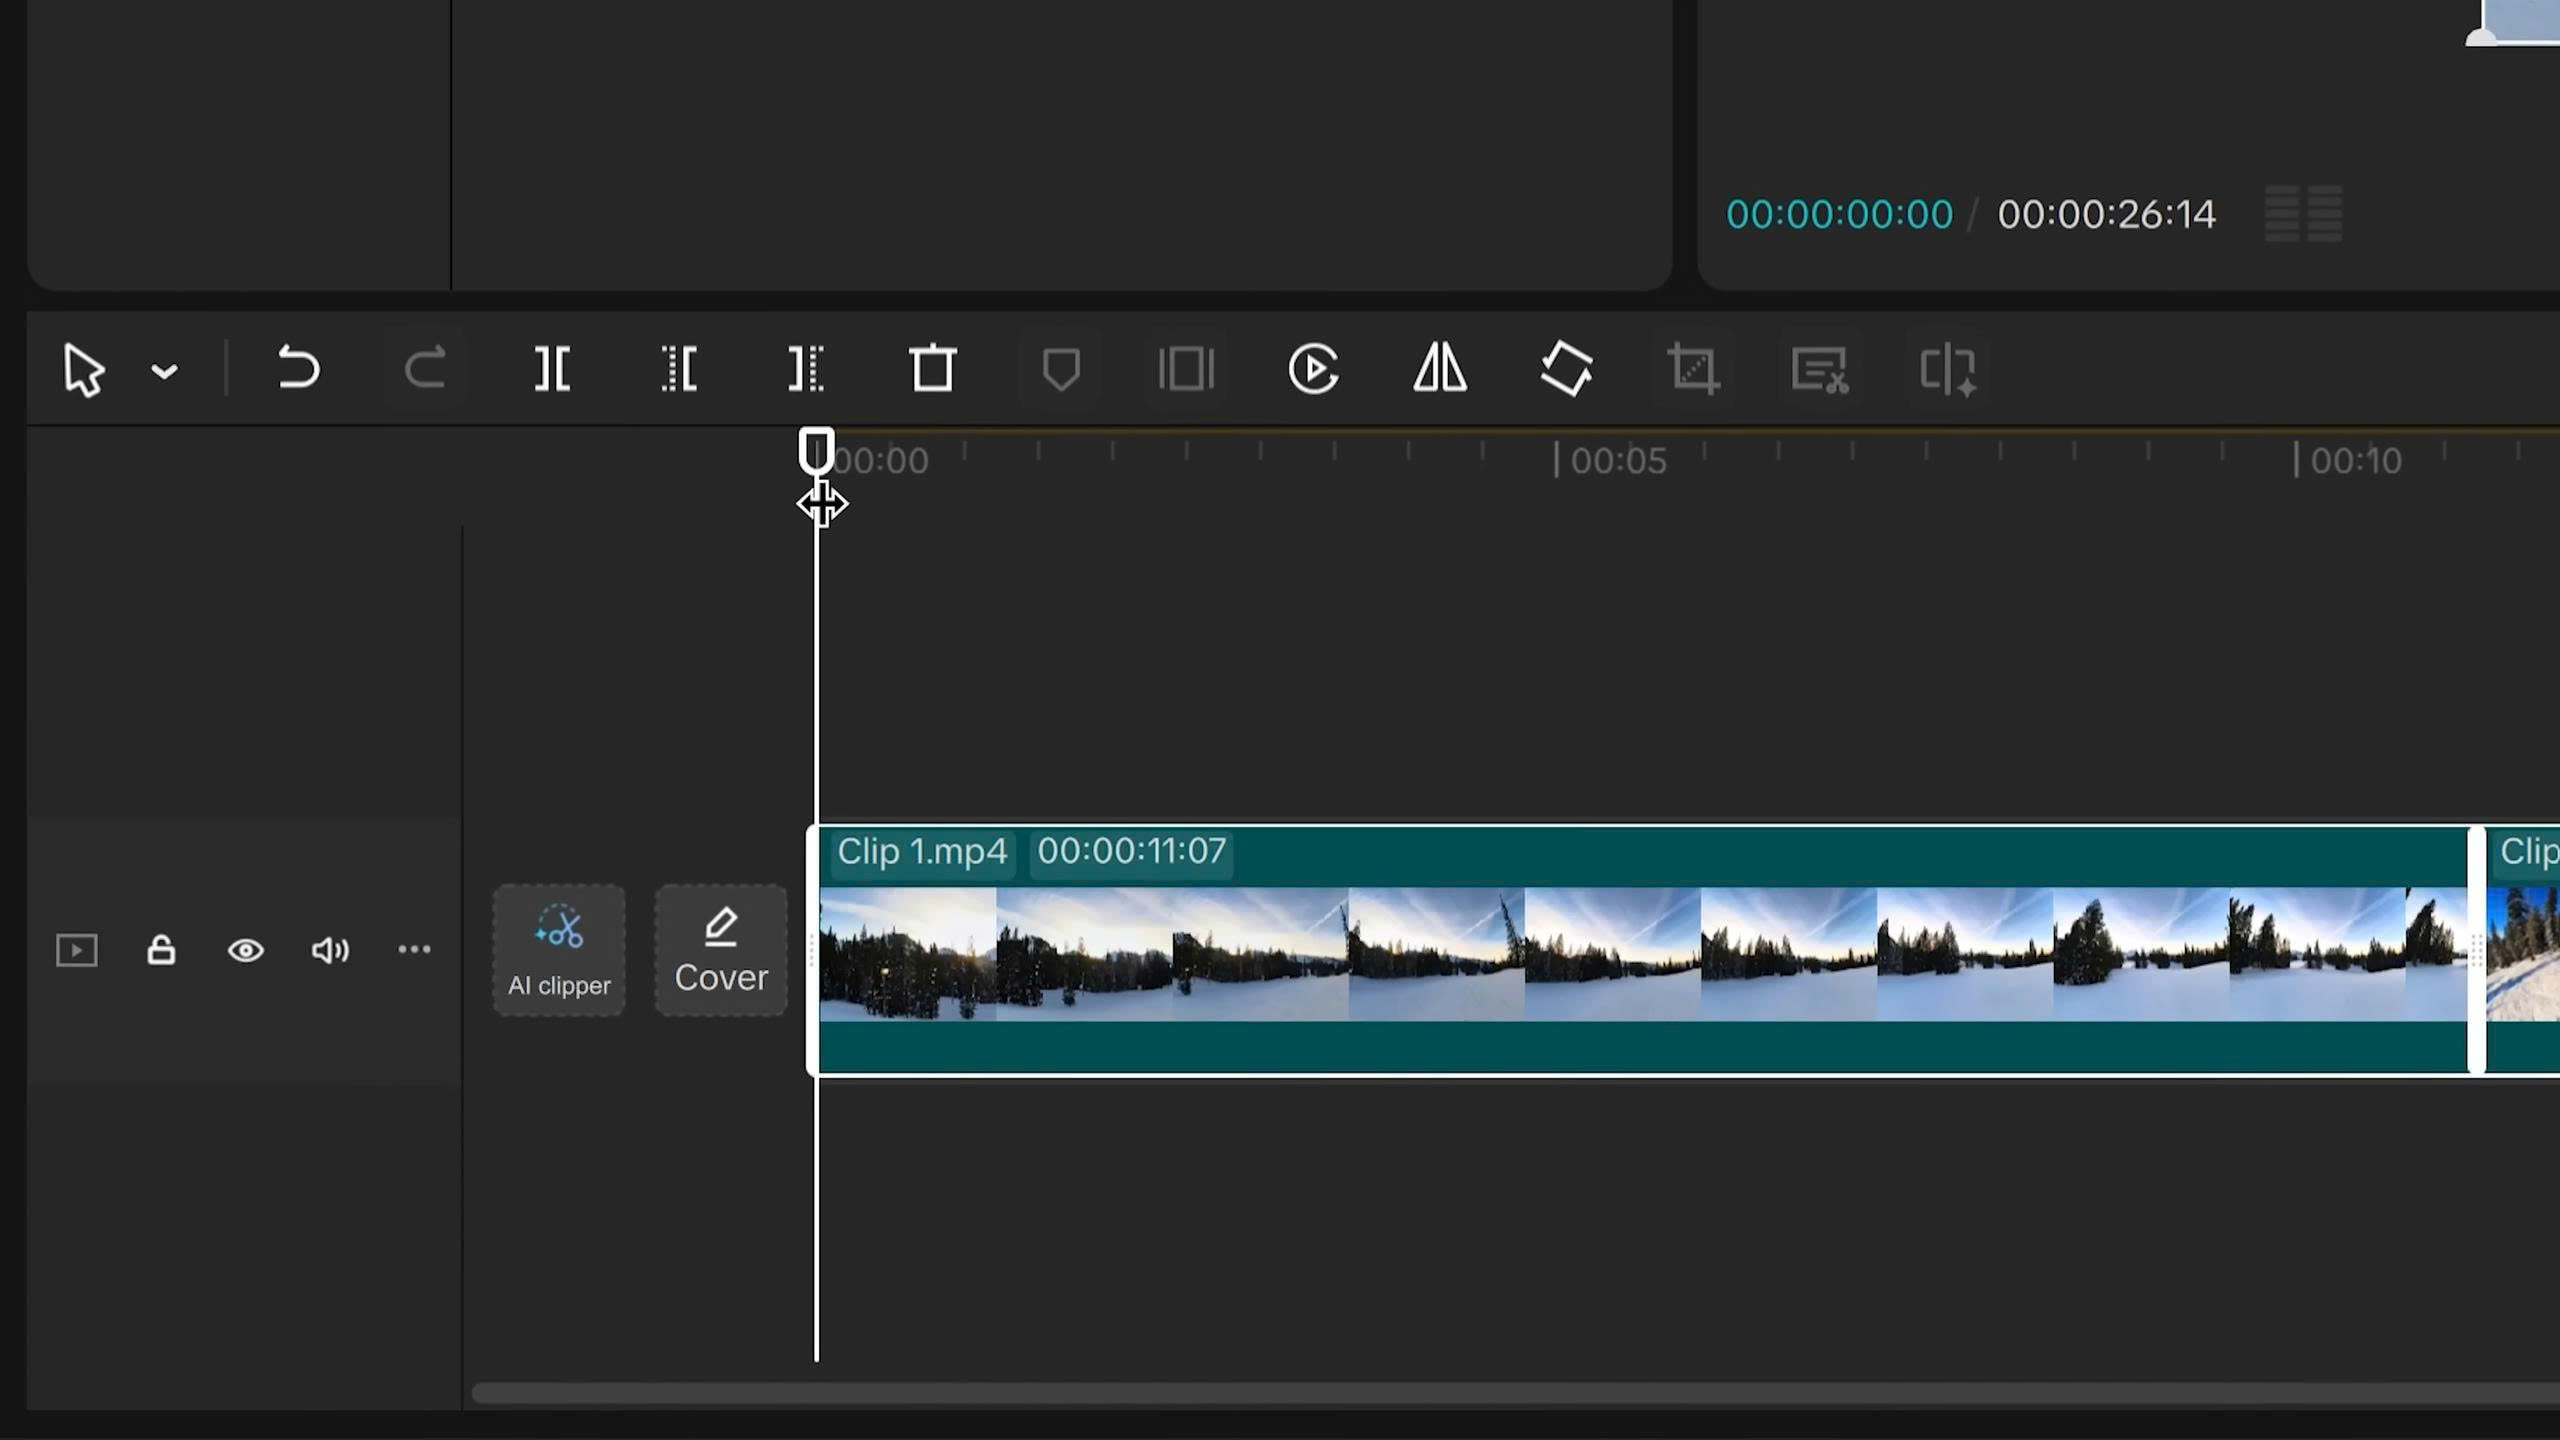The width and height of the screenshot is (2560, 1440).
Task: Mute the track audio speaker icon
Action: (x=330, y=950)
